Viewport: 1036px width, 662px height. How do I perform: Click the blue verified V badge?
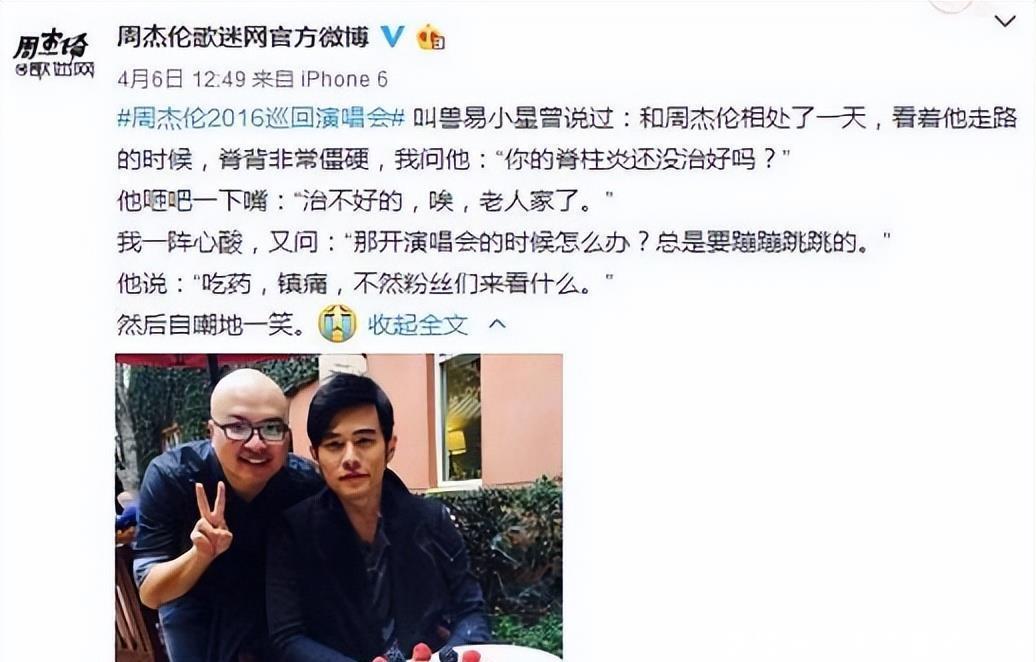[392, 36]
